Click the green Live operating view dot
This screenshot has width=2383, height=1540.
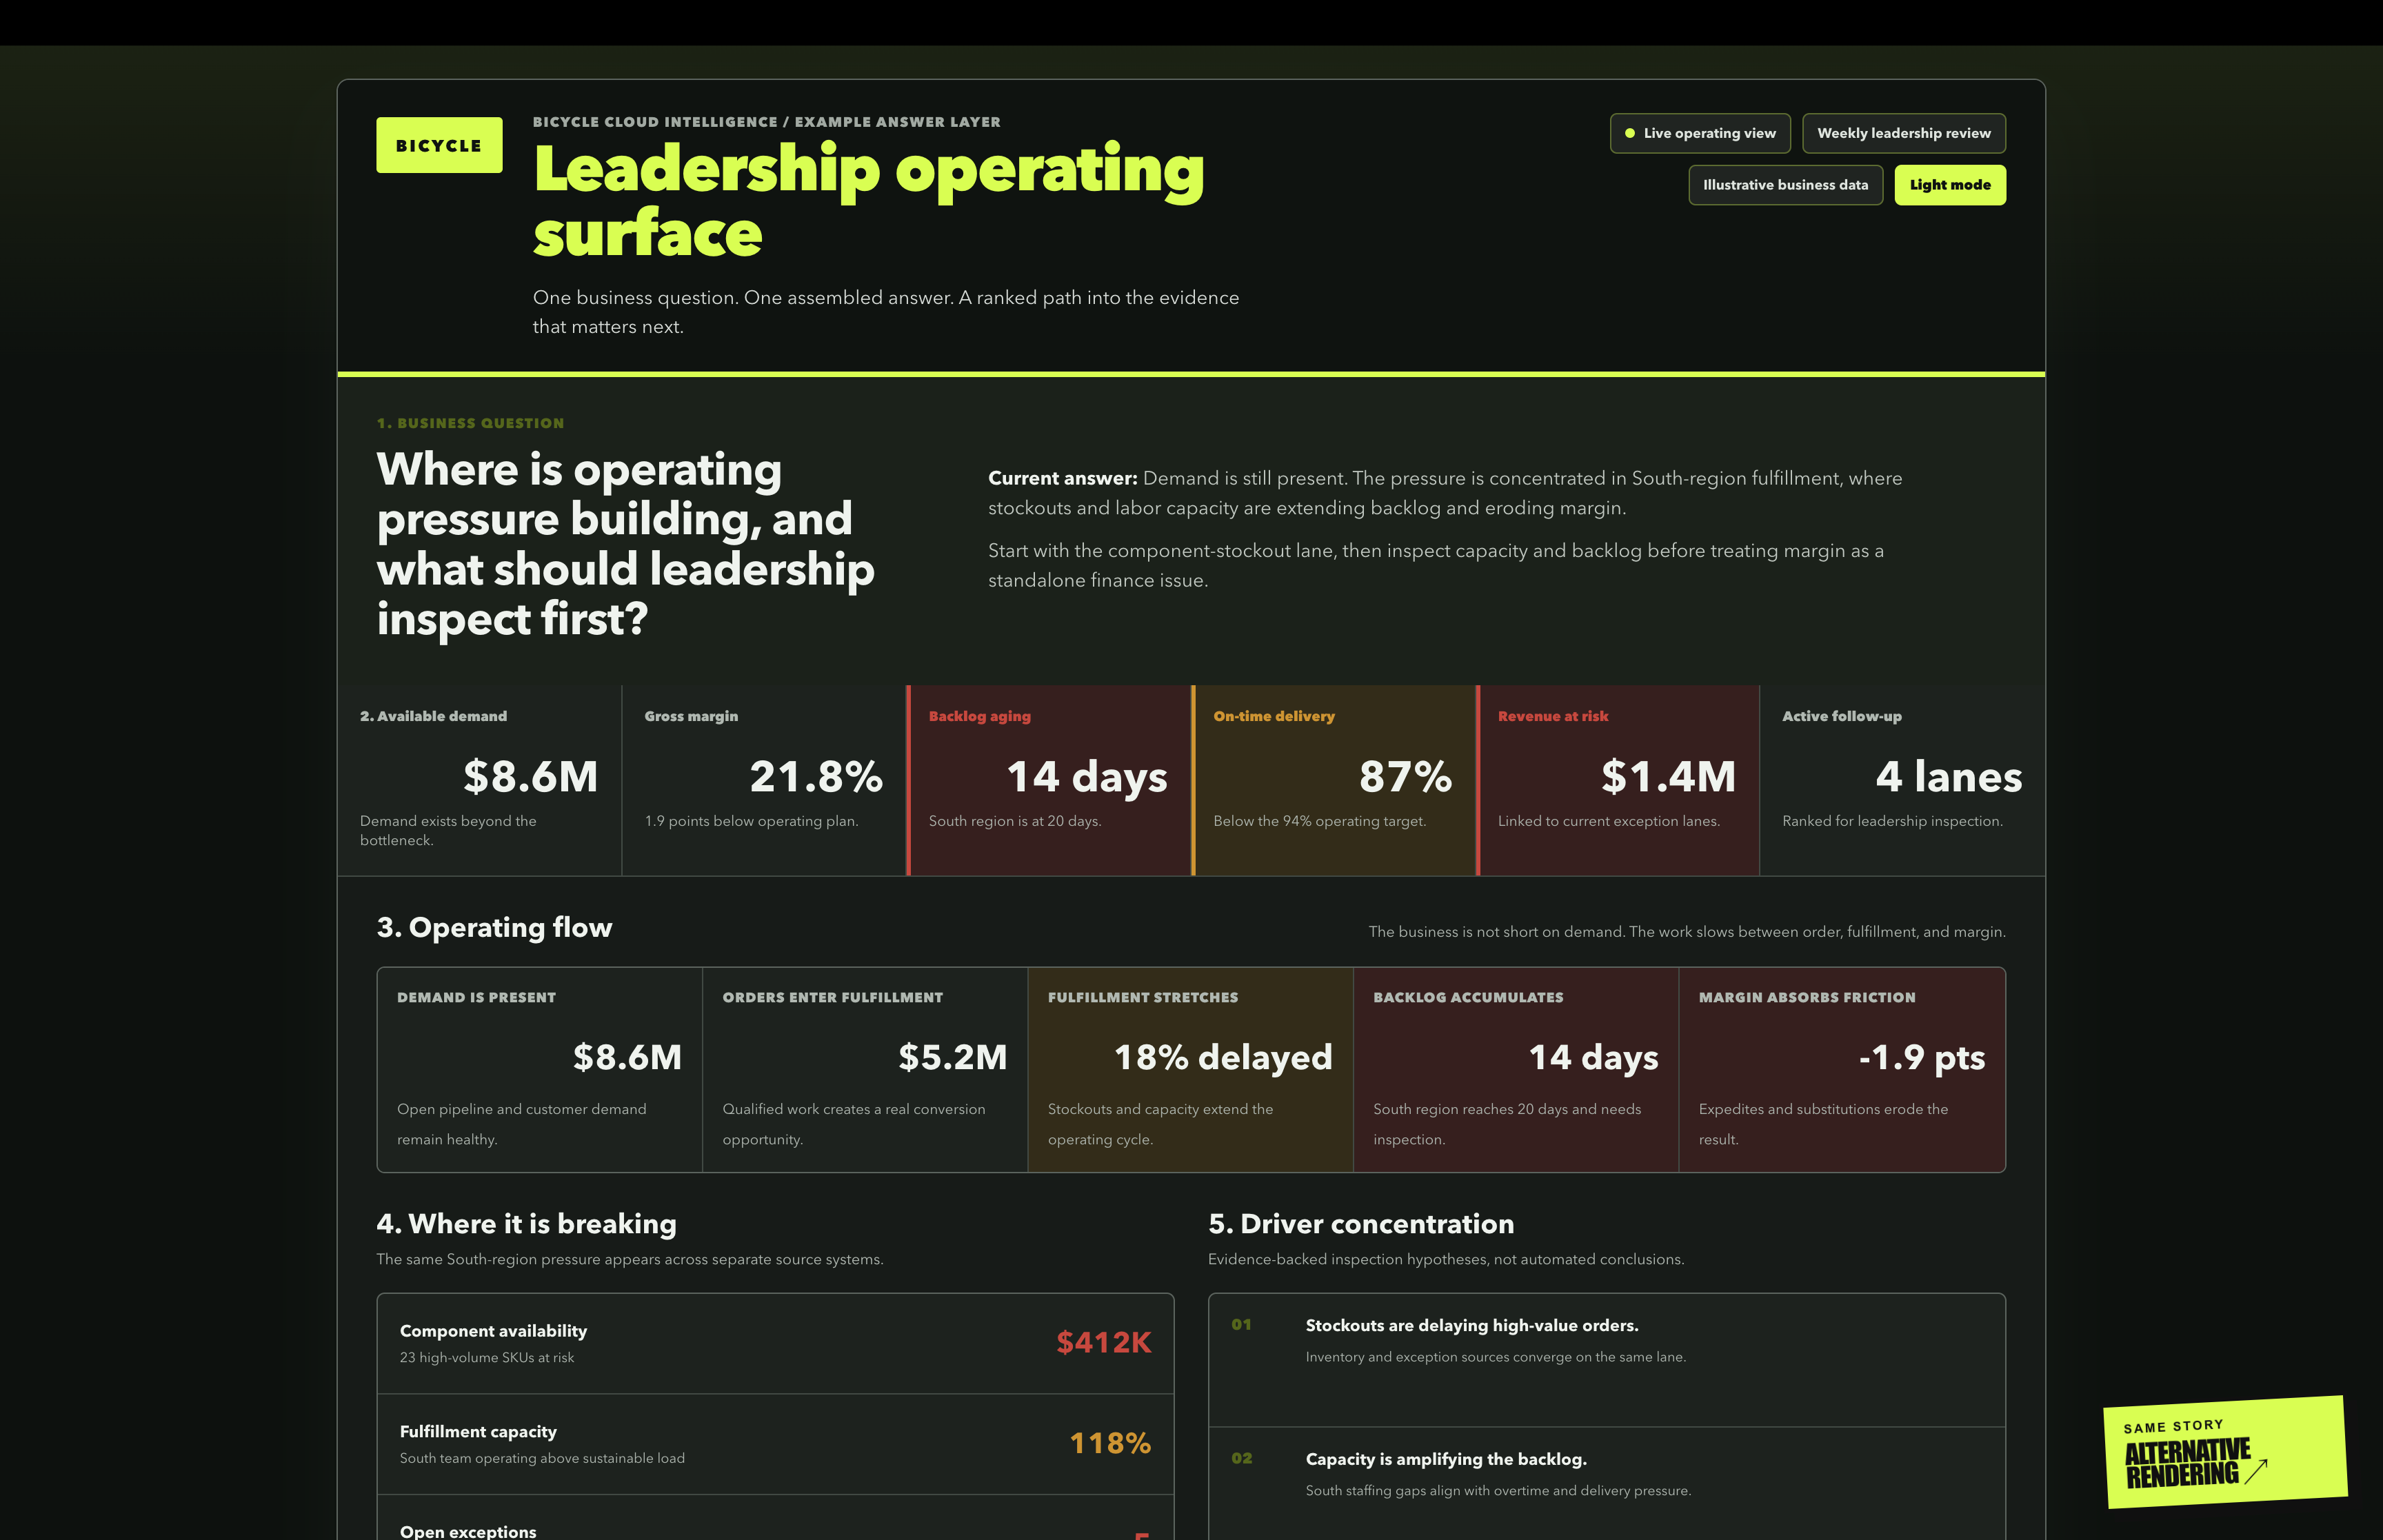(x=1629, y=133)
